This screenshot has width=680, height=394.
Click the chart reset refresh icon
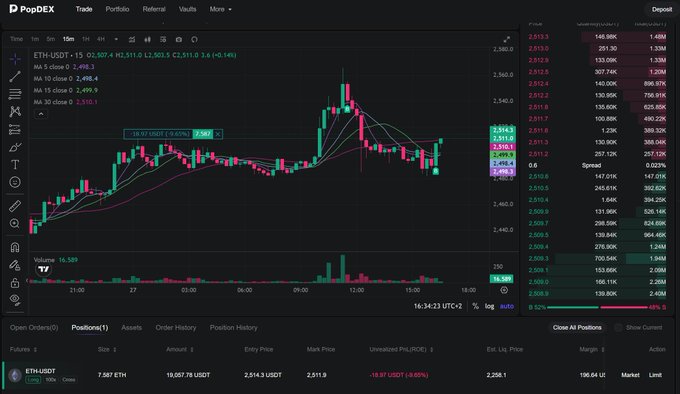click(x=194, y=39)
